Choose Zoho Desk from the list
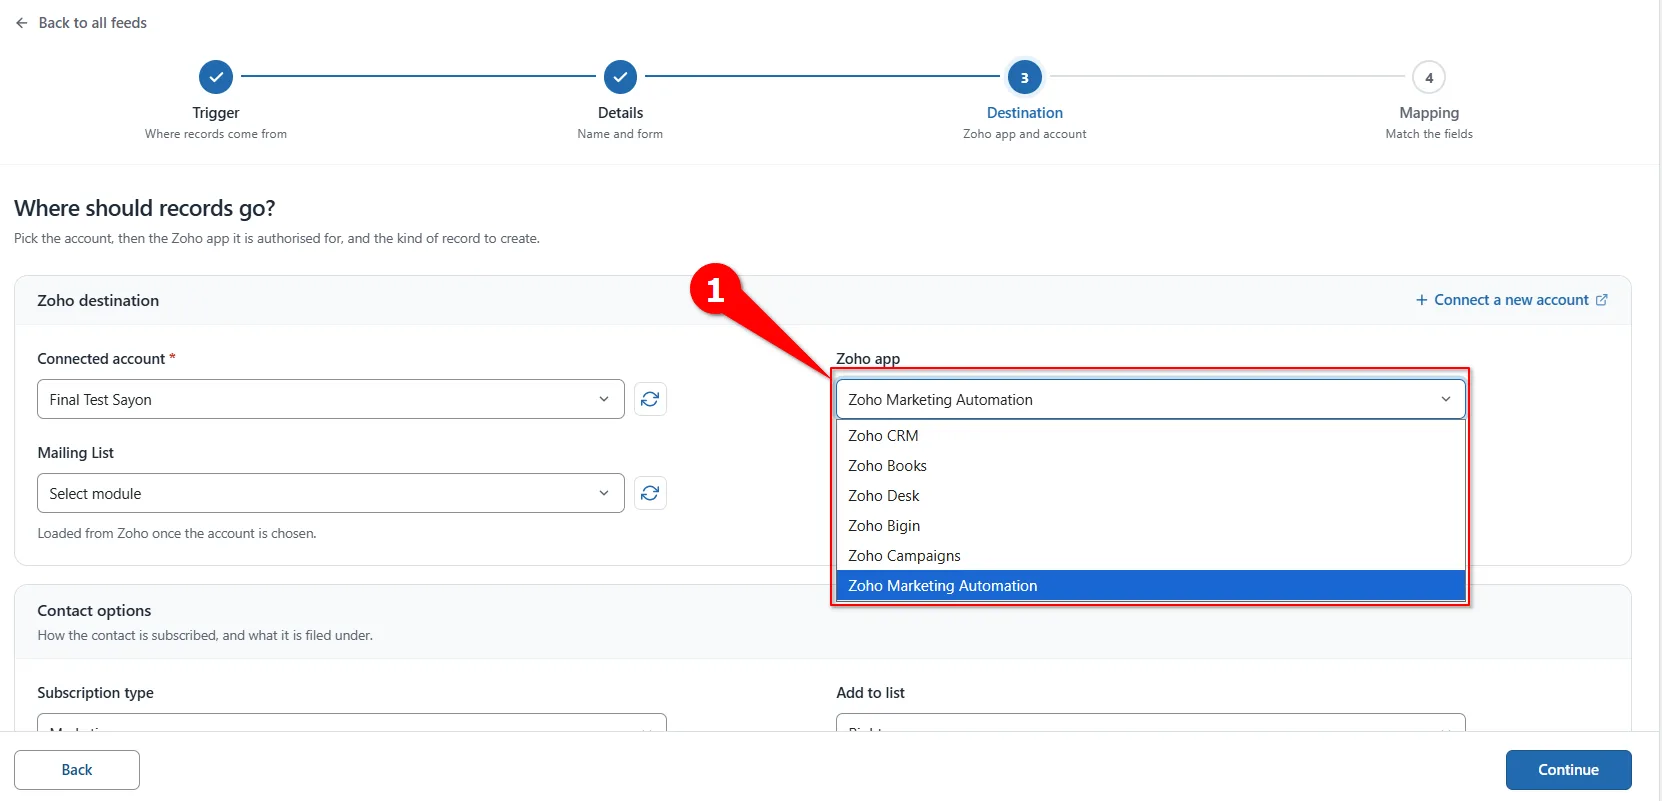The height and width of the screenshot is (801, 1662). click(x=1151, y=496)
